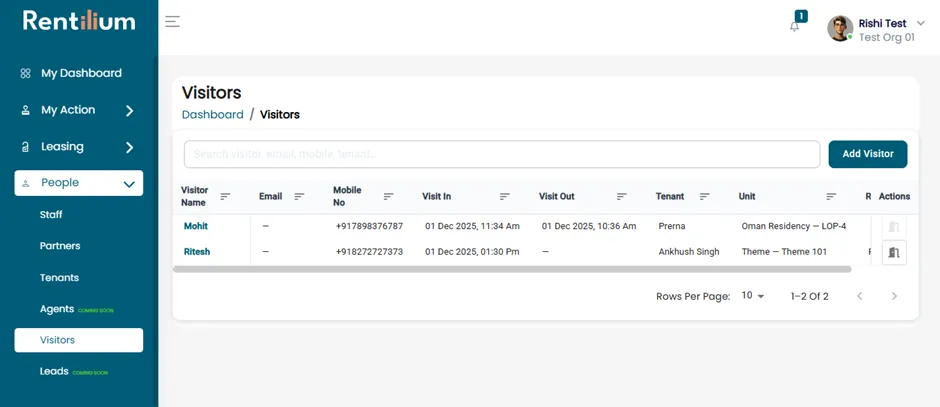Click the Test Org 01 label
Image resolution: width=940 pixels, height=407 pixels.
[887, 37]
